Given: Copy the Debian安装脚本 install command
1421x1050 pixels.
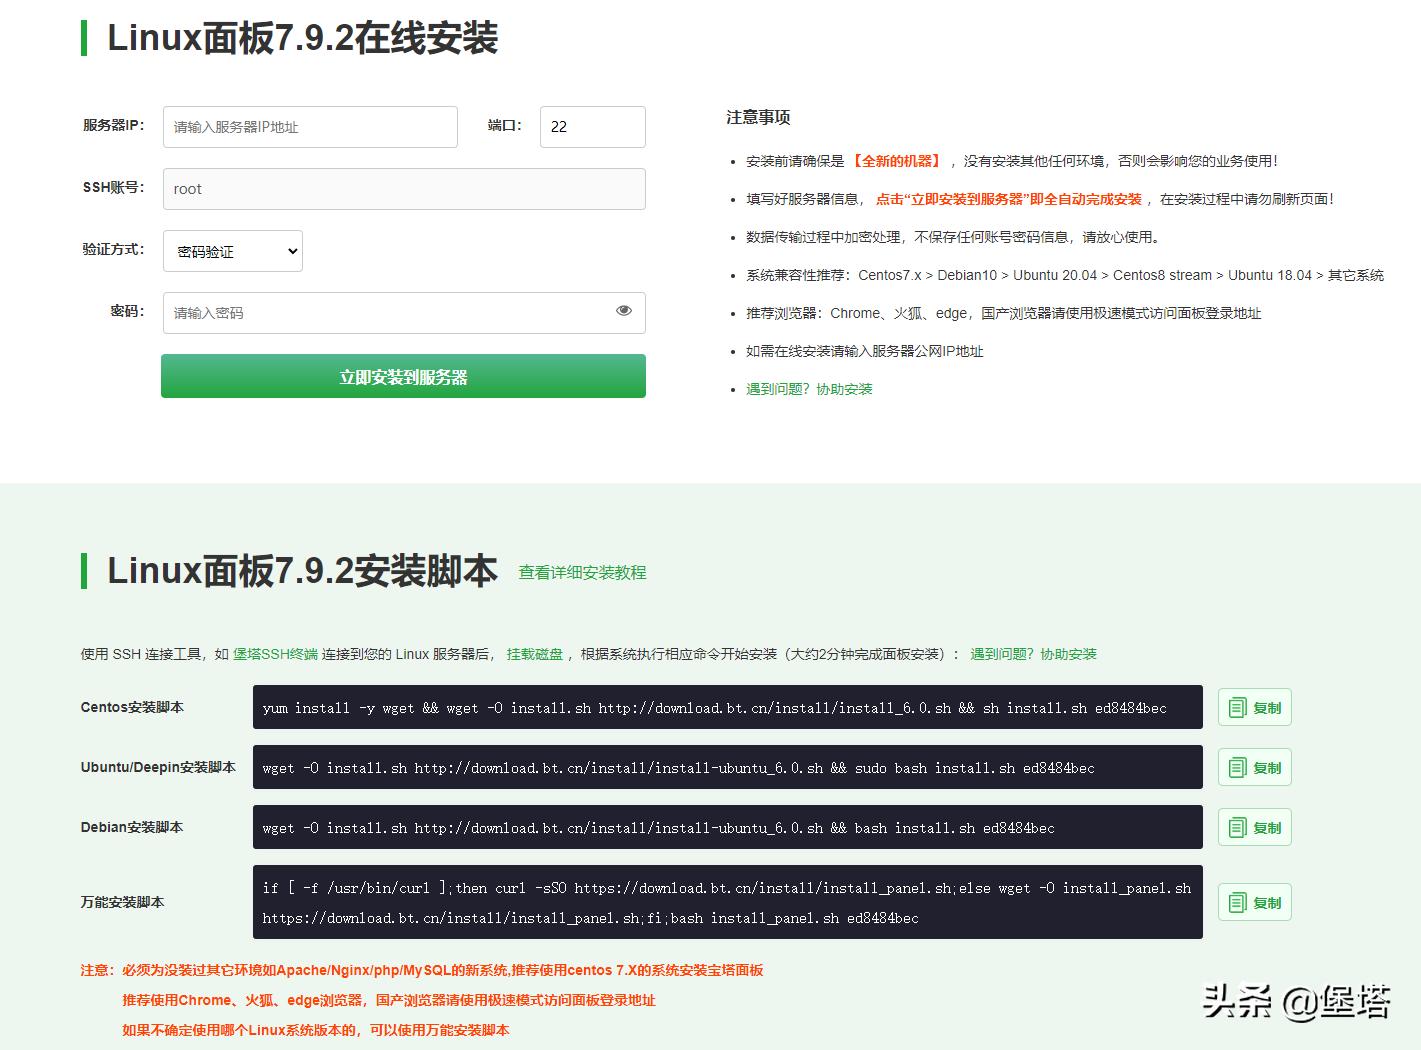Looking at the screenshot, I should point(1254,827).
